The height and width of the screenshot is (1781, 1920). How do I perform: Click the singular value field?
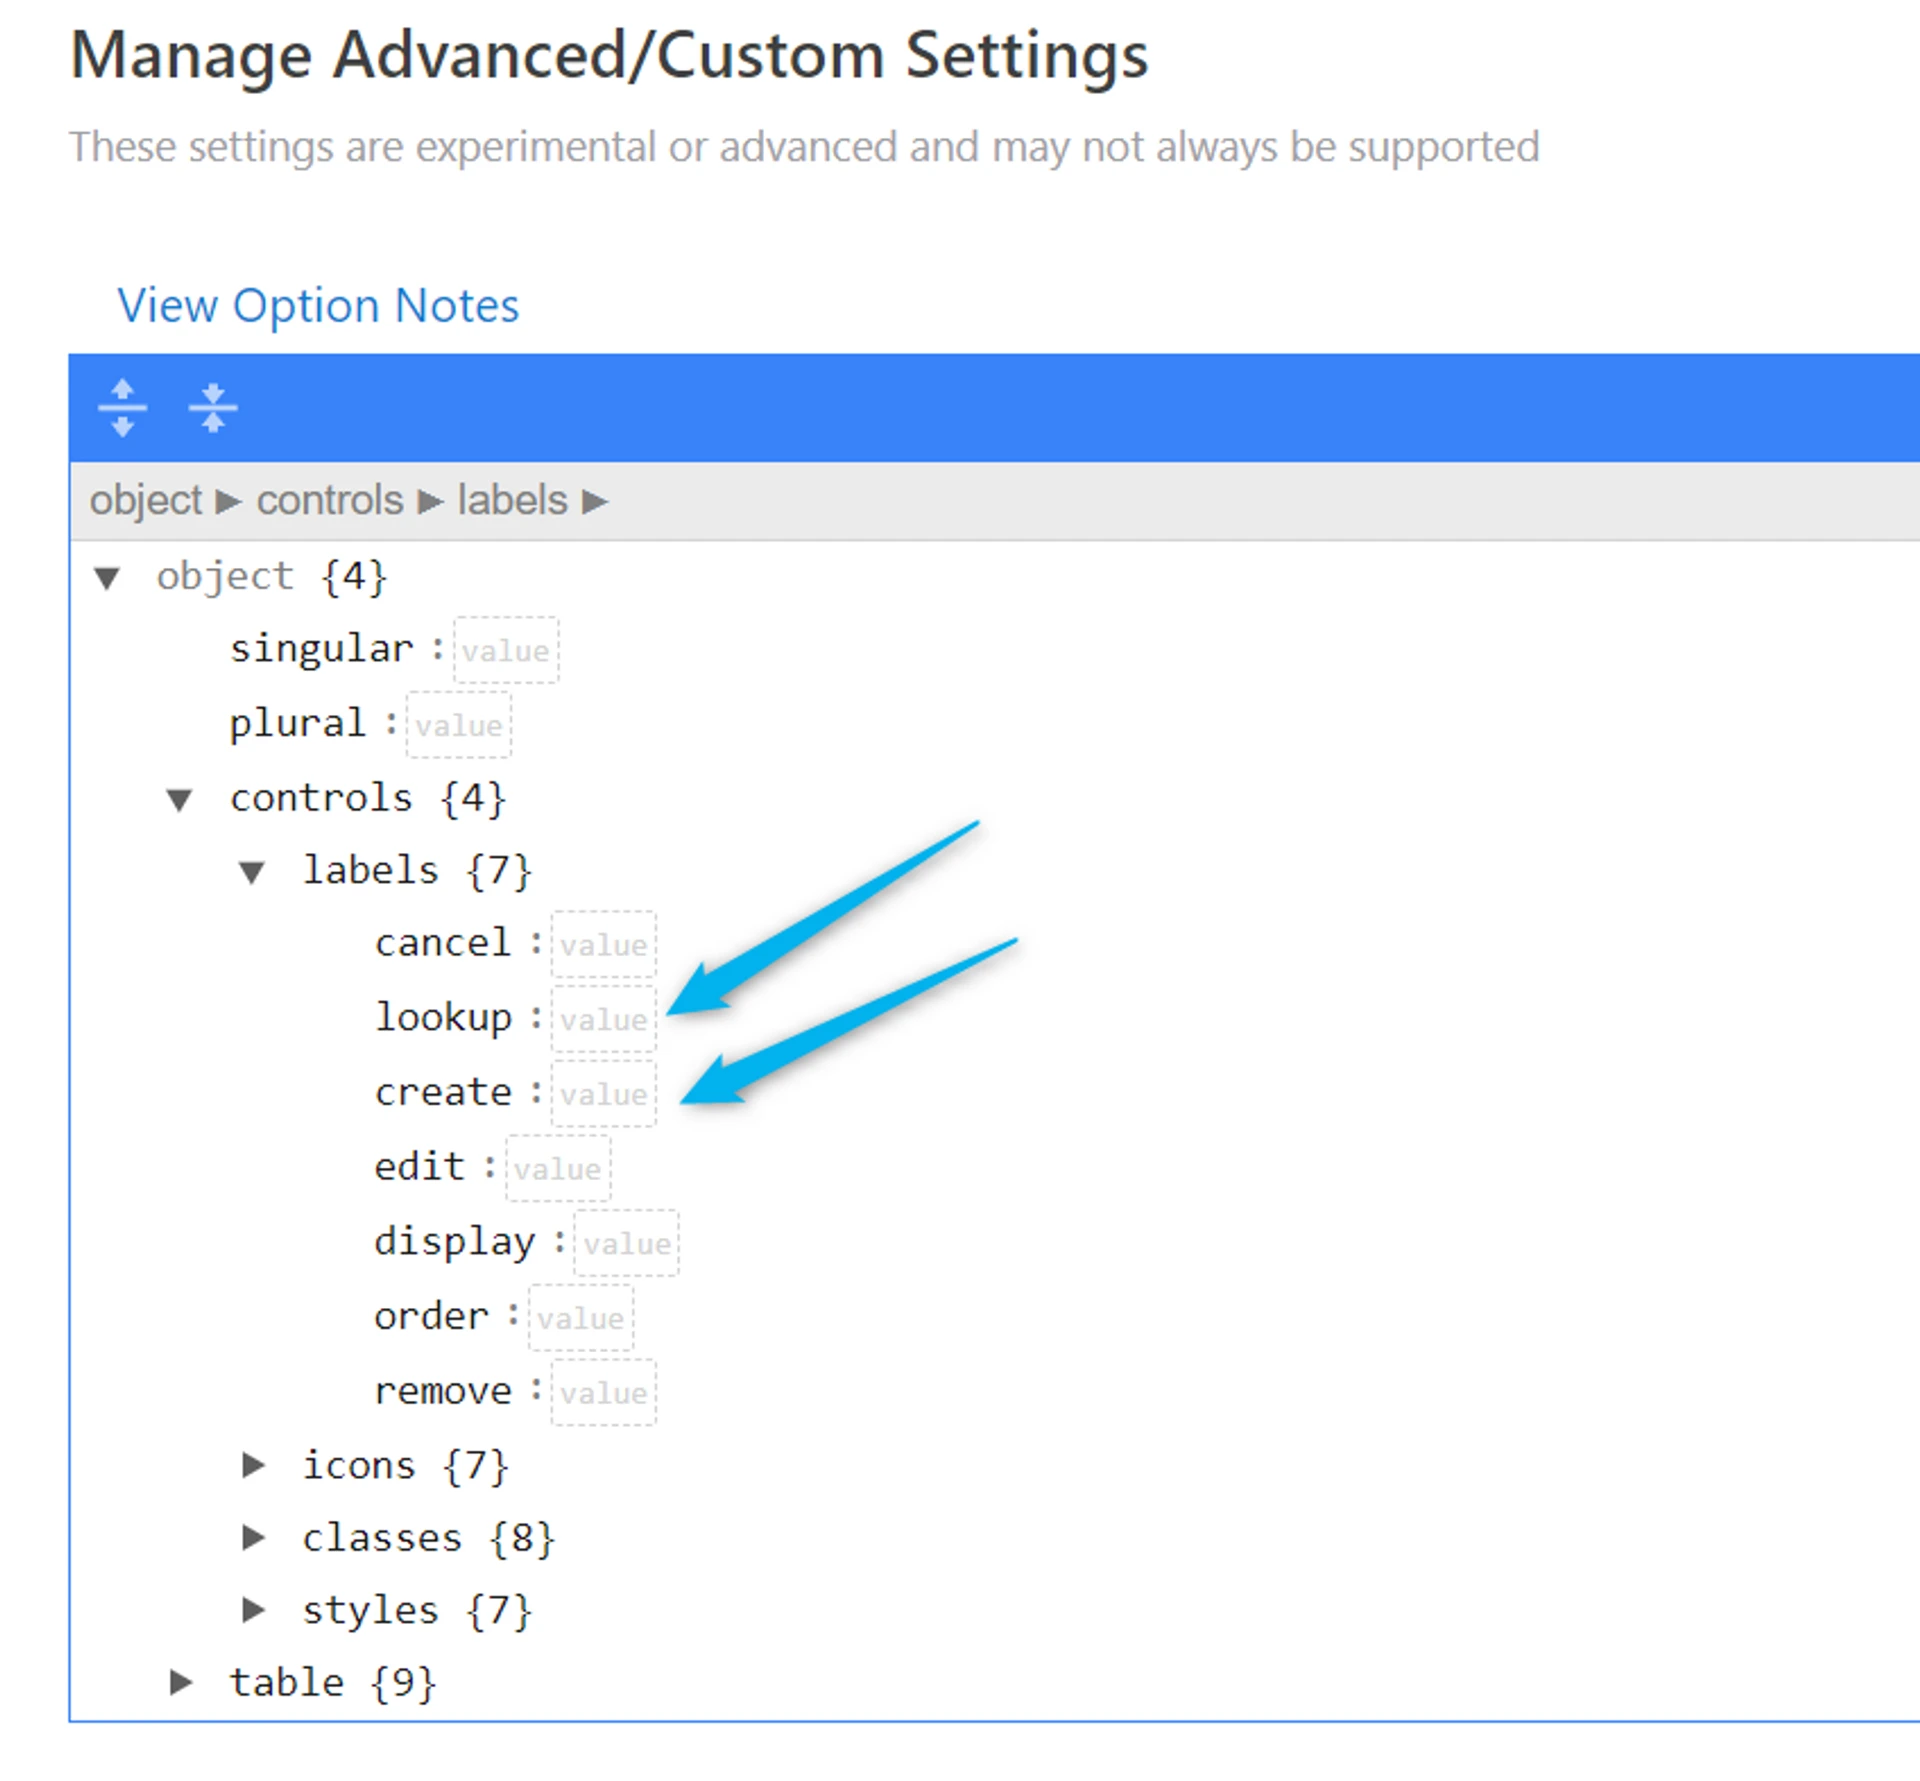tap(505, 650)
